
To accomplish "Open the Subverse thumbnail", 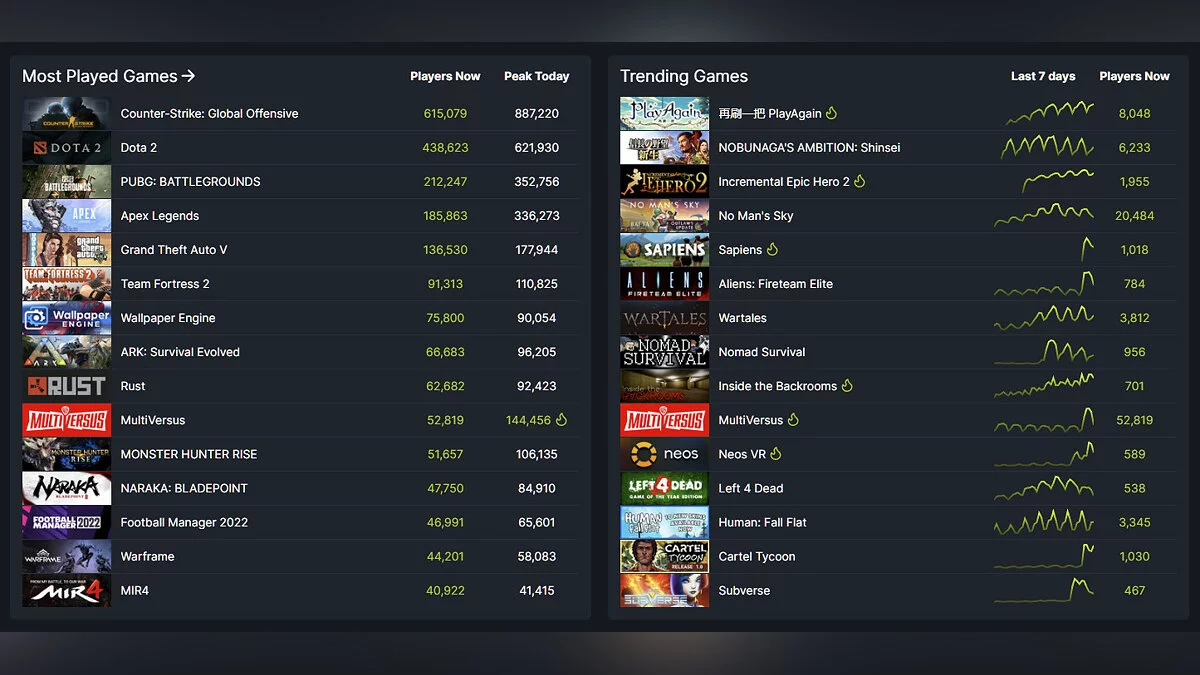I will click(x=664, y=590).
